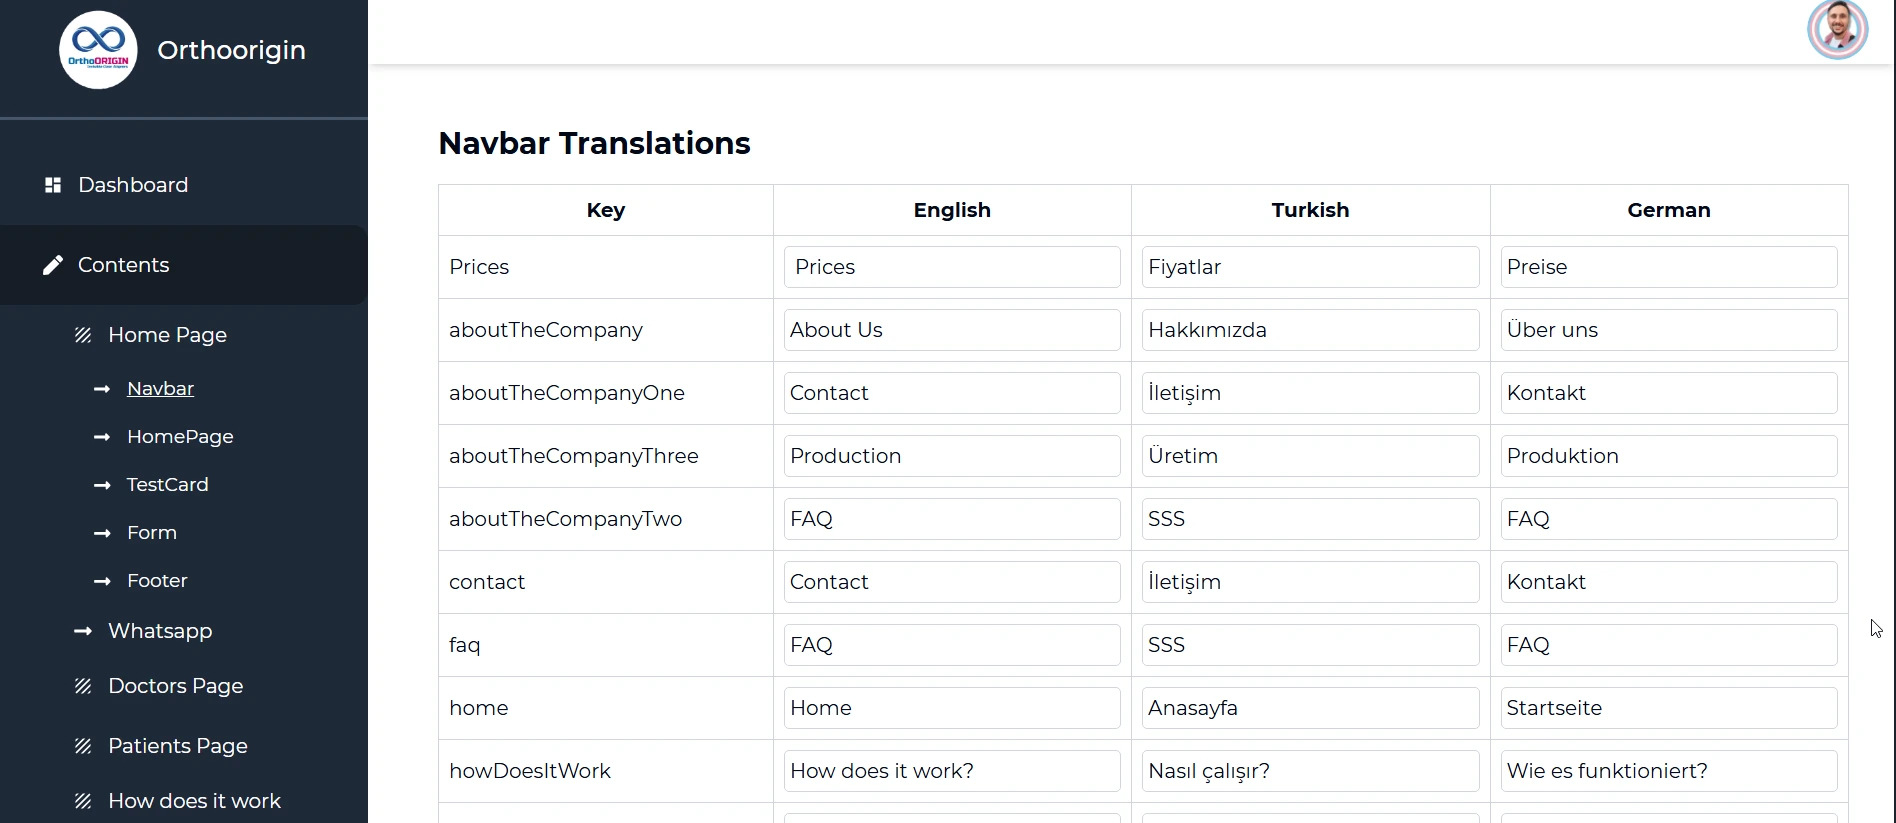This screenshot has height=823, width=1896.
Task: Edit German field for aboutTheCompanyOne
Action: tap(1669, 393)
